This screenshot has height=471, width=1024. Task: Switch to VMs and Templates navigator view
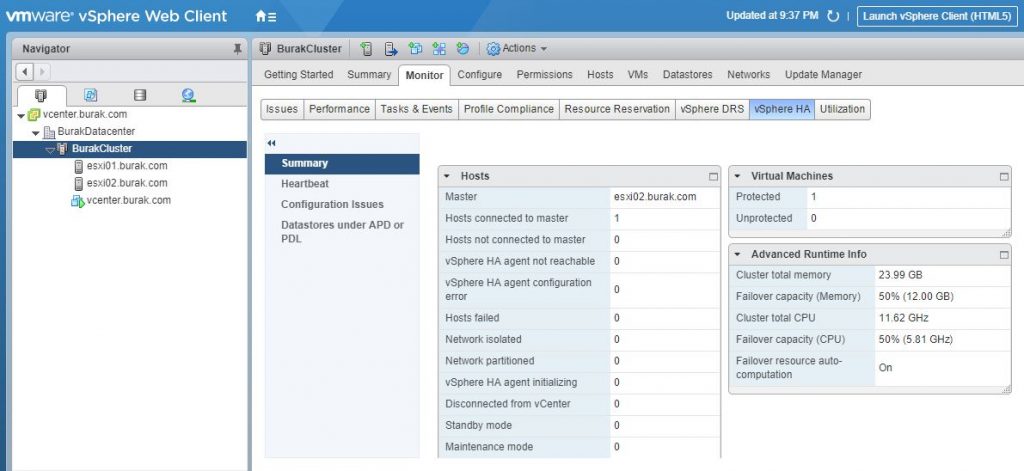tap(91, 95)
